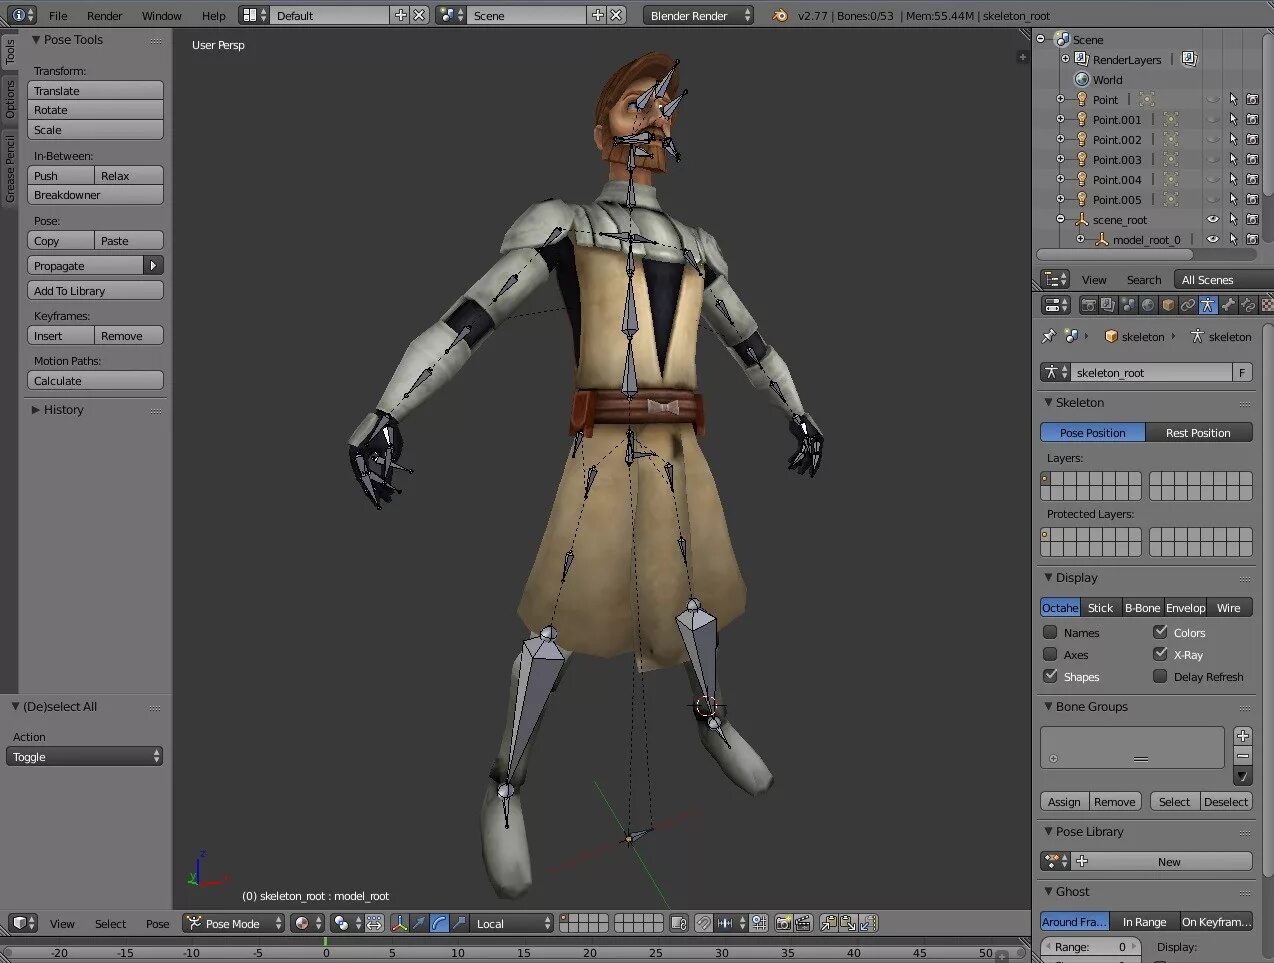Open the Render properties tab camera icon
Screen dimensions: 1274x963
[x=1089, y=305]
